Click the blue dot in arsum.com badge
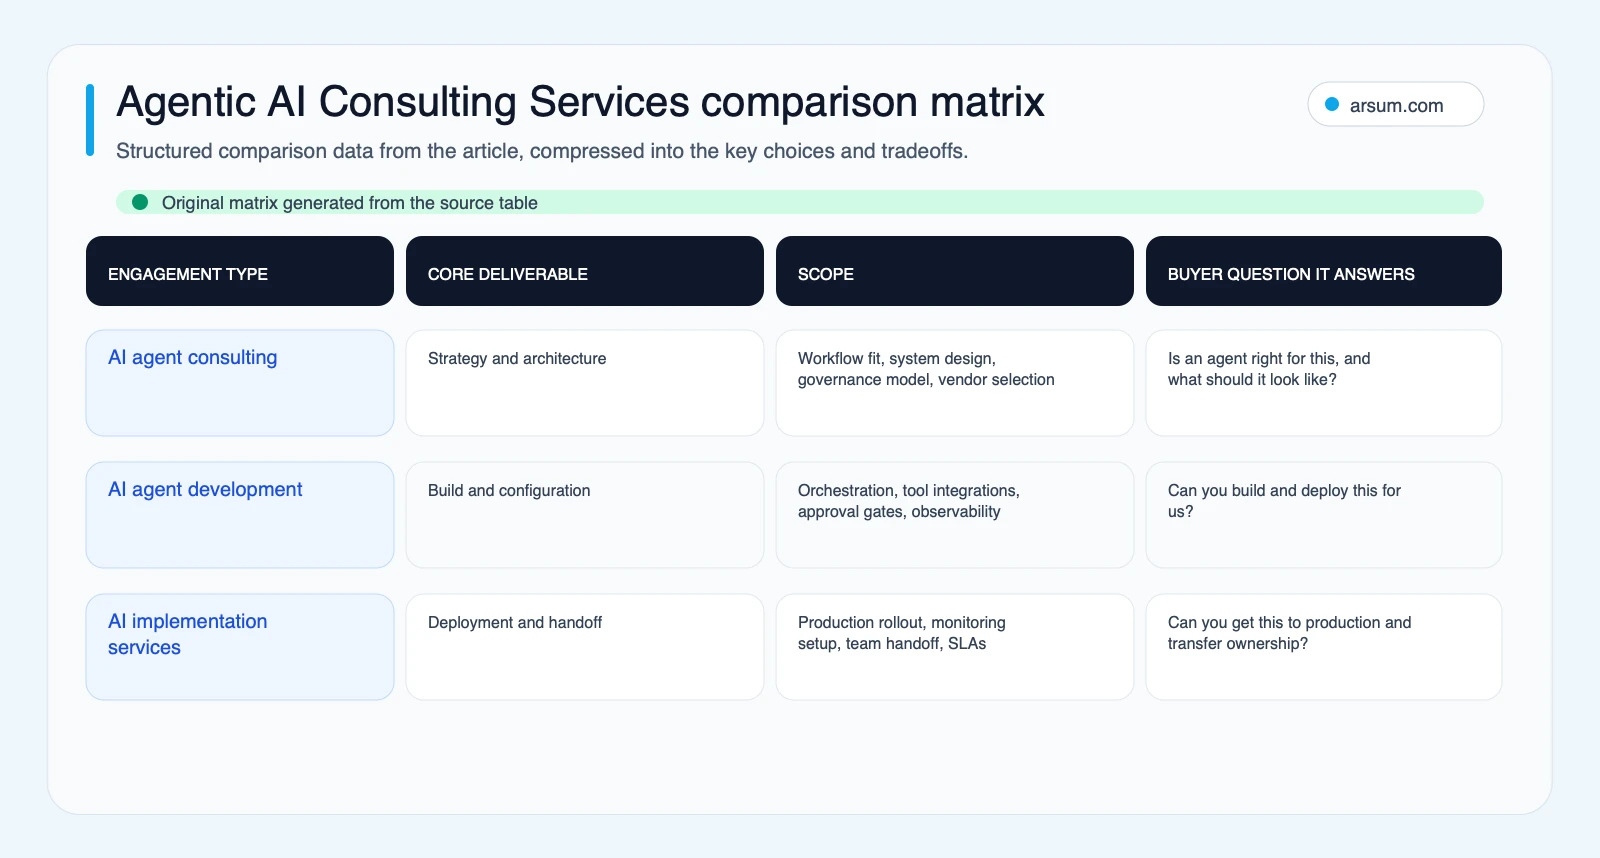1600x858 pixels. pos(1332,104)
